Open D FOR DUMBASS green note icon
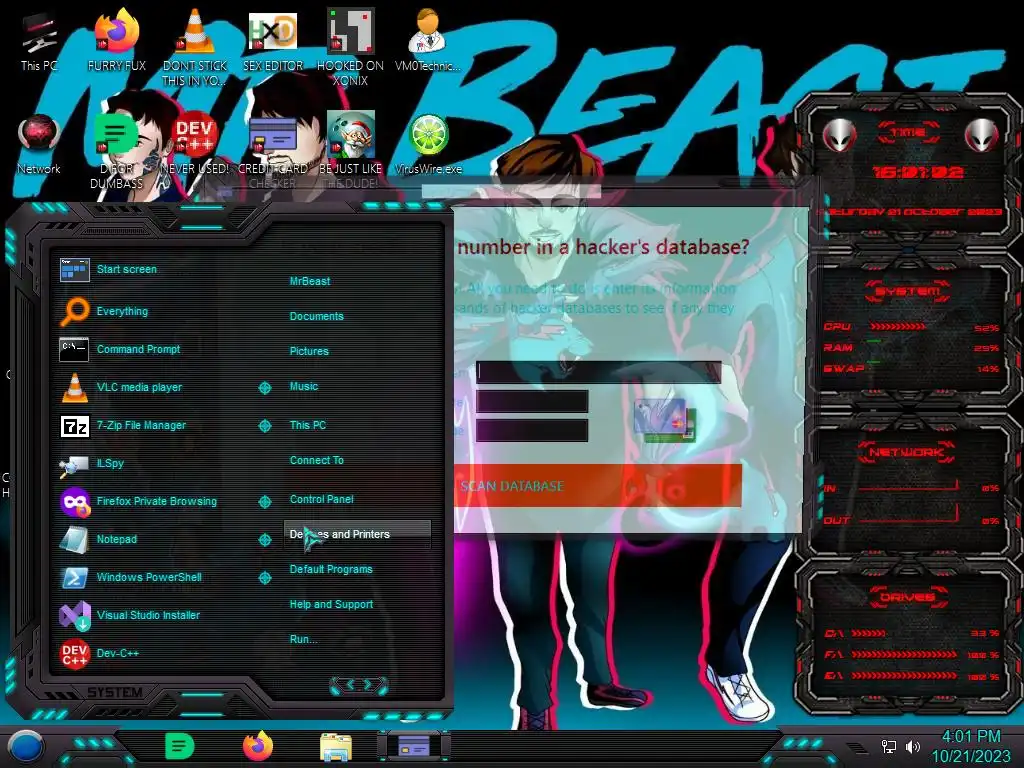Image resolution: width=1024 pixels, height=768 pixels. click(x=117, y=152)
